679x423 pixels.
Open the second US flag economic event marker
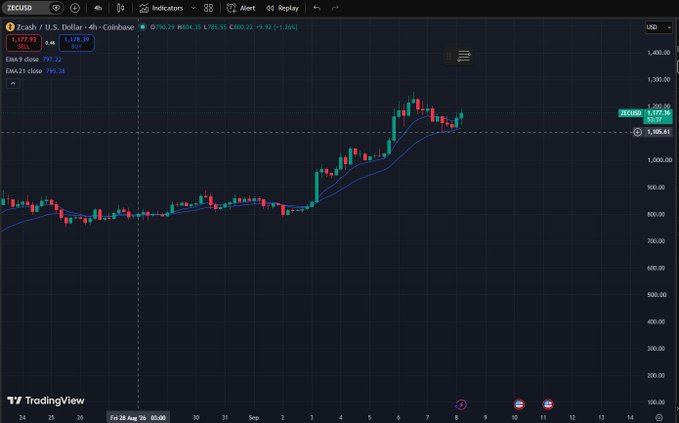coord(548,404)
